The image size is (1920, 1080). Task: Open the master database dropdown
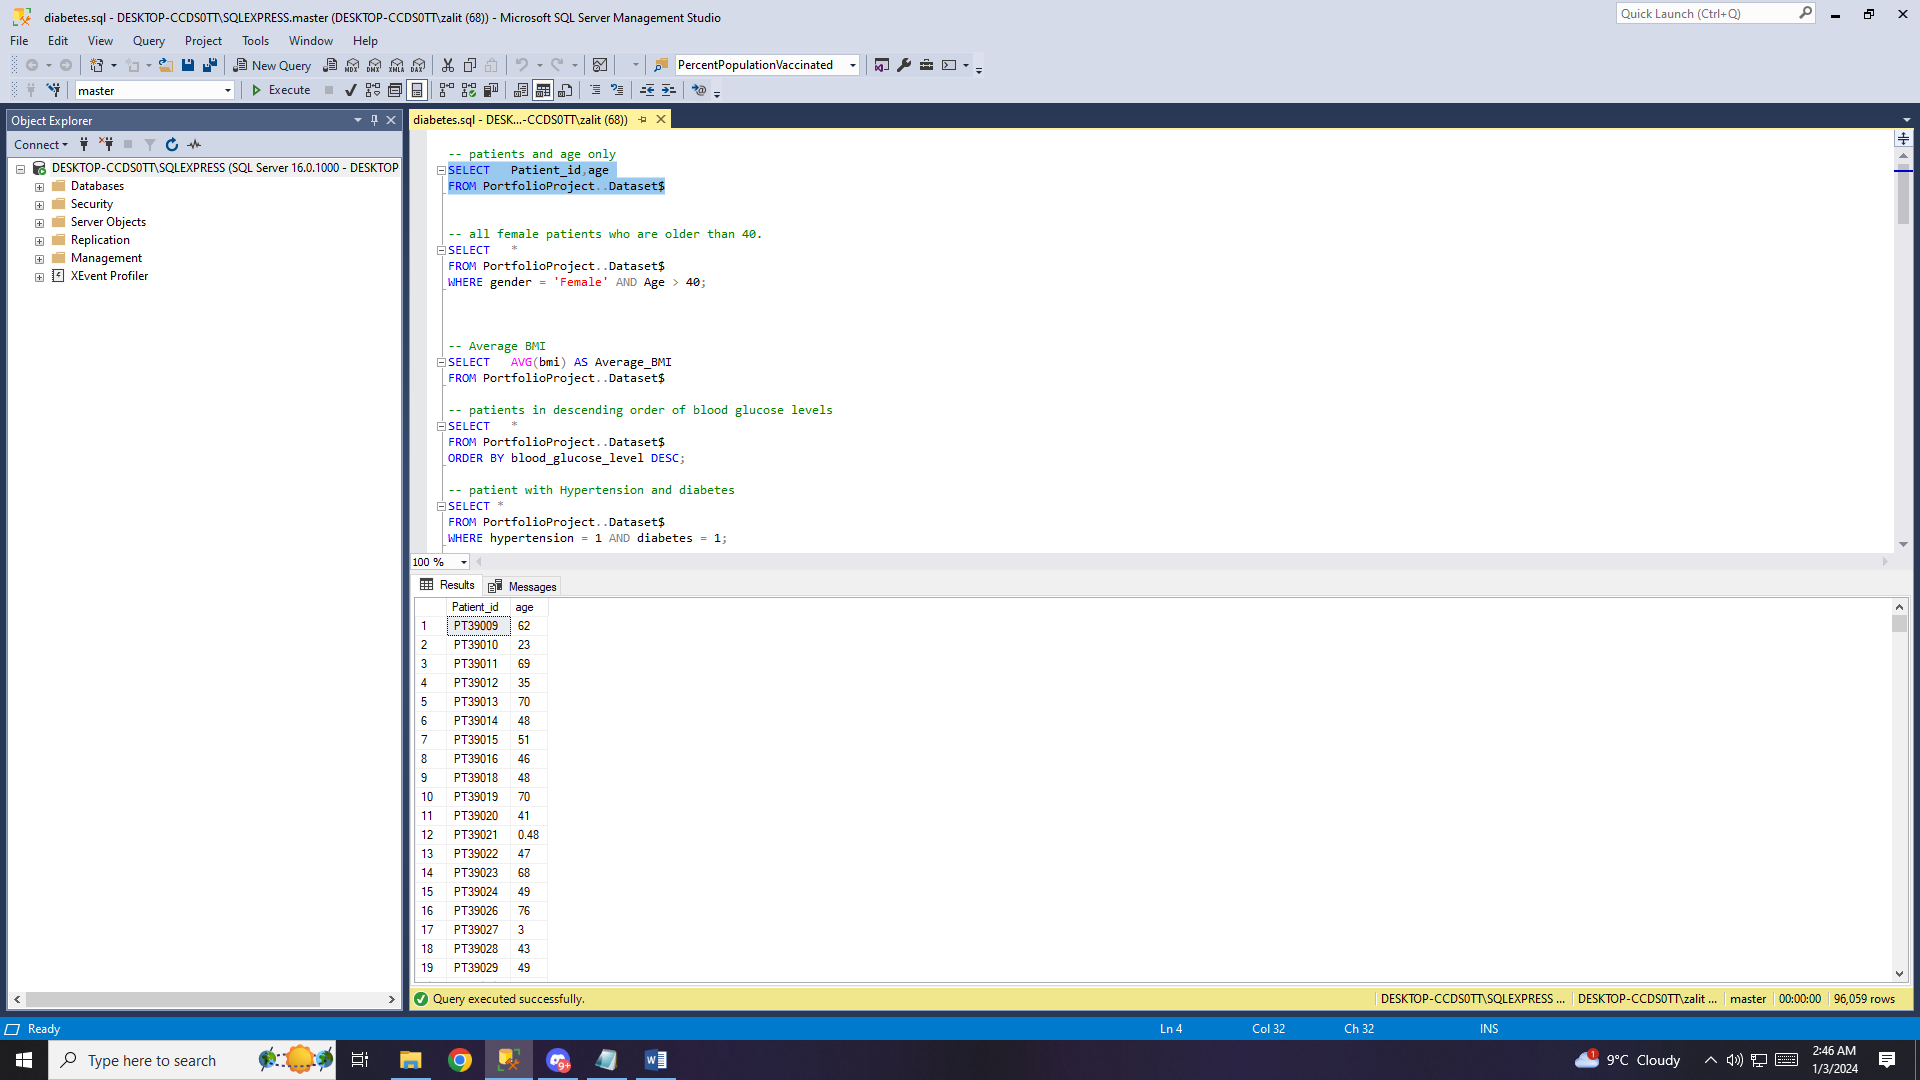(228, 91)
